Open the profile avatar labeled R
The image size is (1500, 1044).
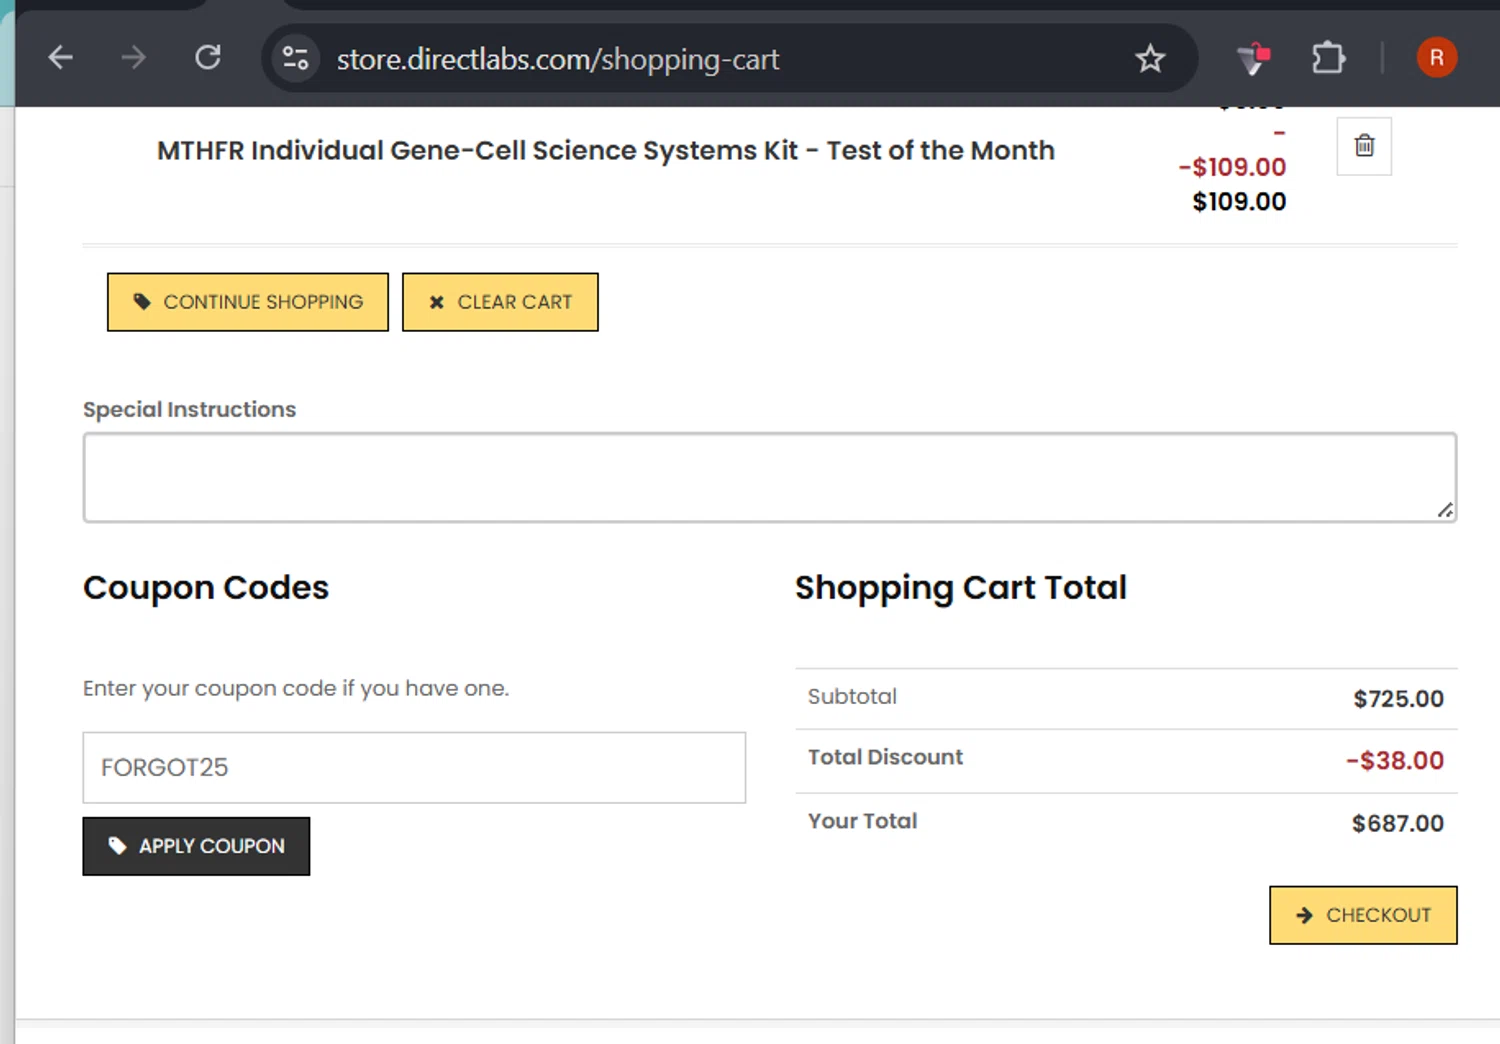pyautogui.click(x=1436, y=58)
